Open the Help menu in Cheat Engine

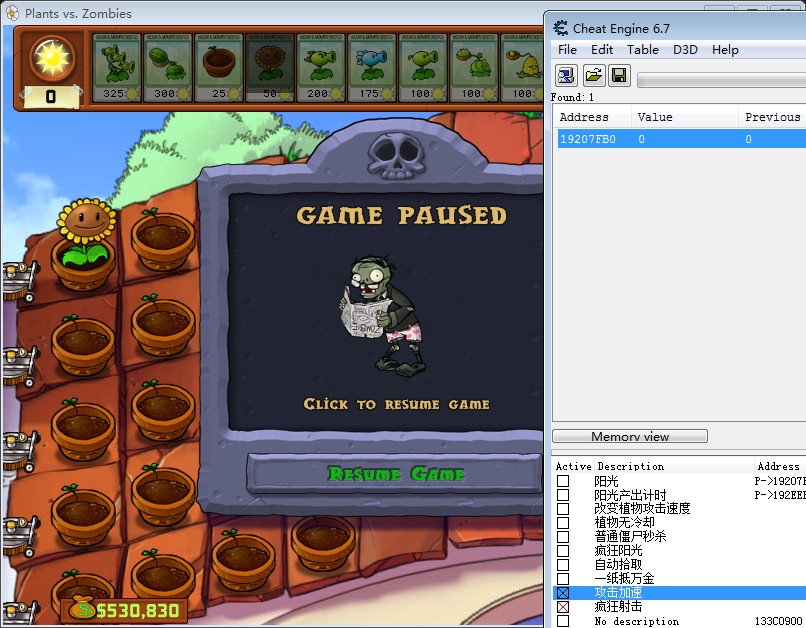pos(725,50)
